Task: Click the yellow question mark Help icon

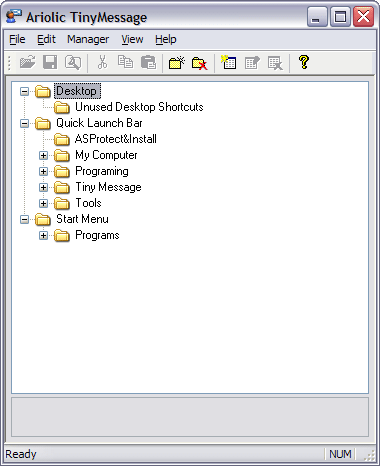Action: point(304,62)
